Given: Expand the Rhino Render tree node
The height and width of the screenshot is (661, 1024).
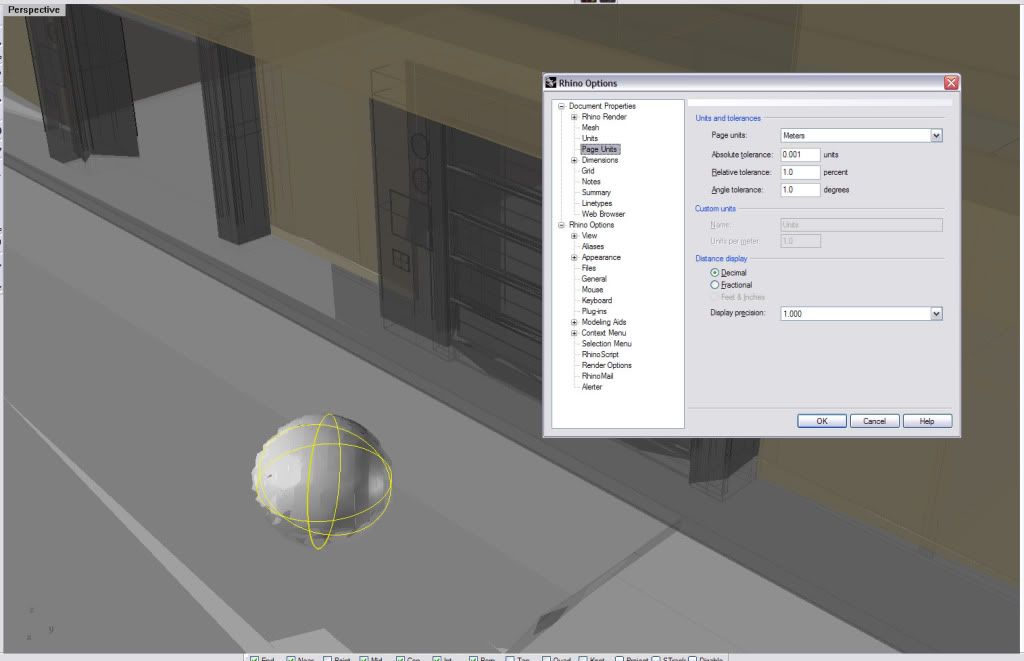Looking at the screenshot, I should (x=574, y=117).
